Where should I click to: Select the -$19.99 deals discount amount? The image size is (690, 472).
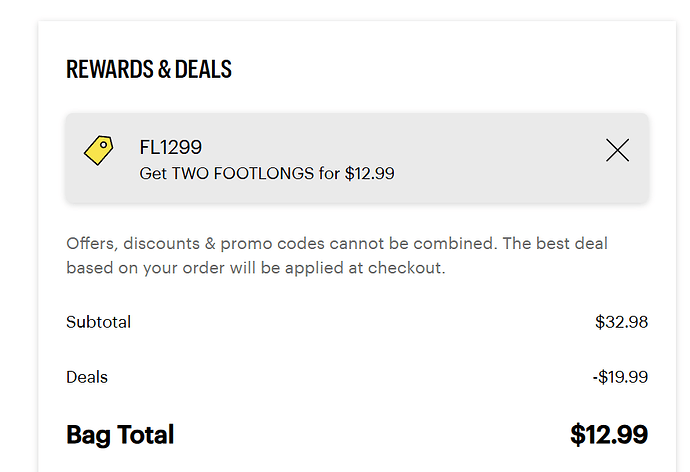(619, 377)
